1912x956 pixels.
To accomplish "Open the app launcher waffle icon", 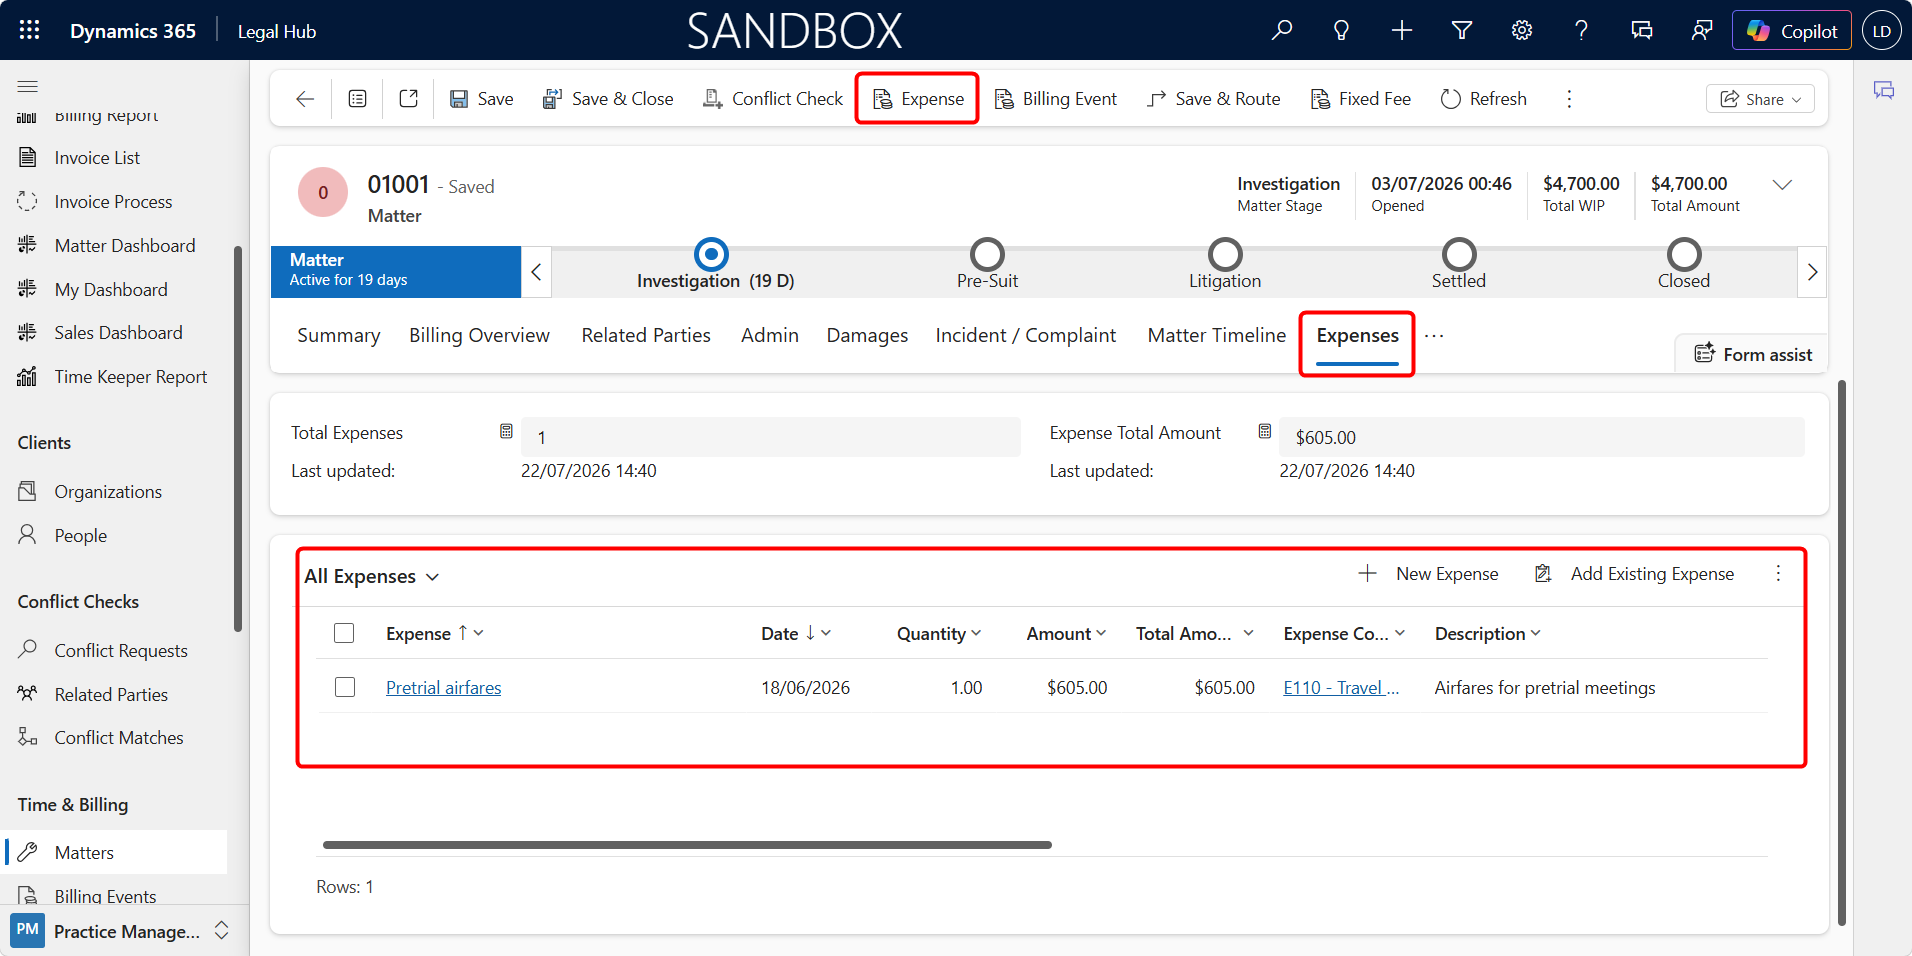I will [30, 30].
